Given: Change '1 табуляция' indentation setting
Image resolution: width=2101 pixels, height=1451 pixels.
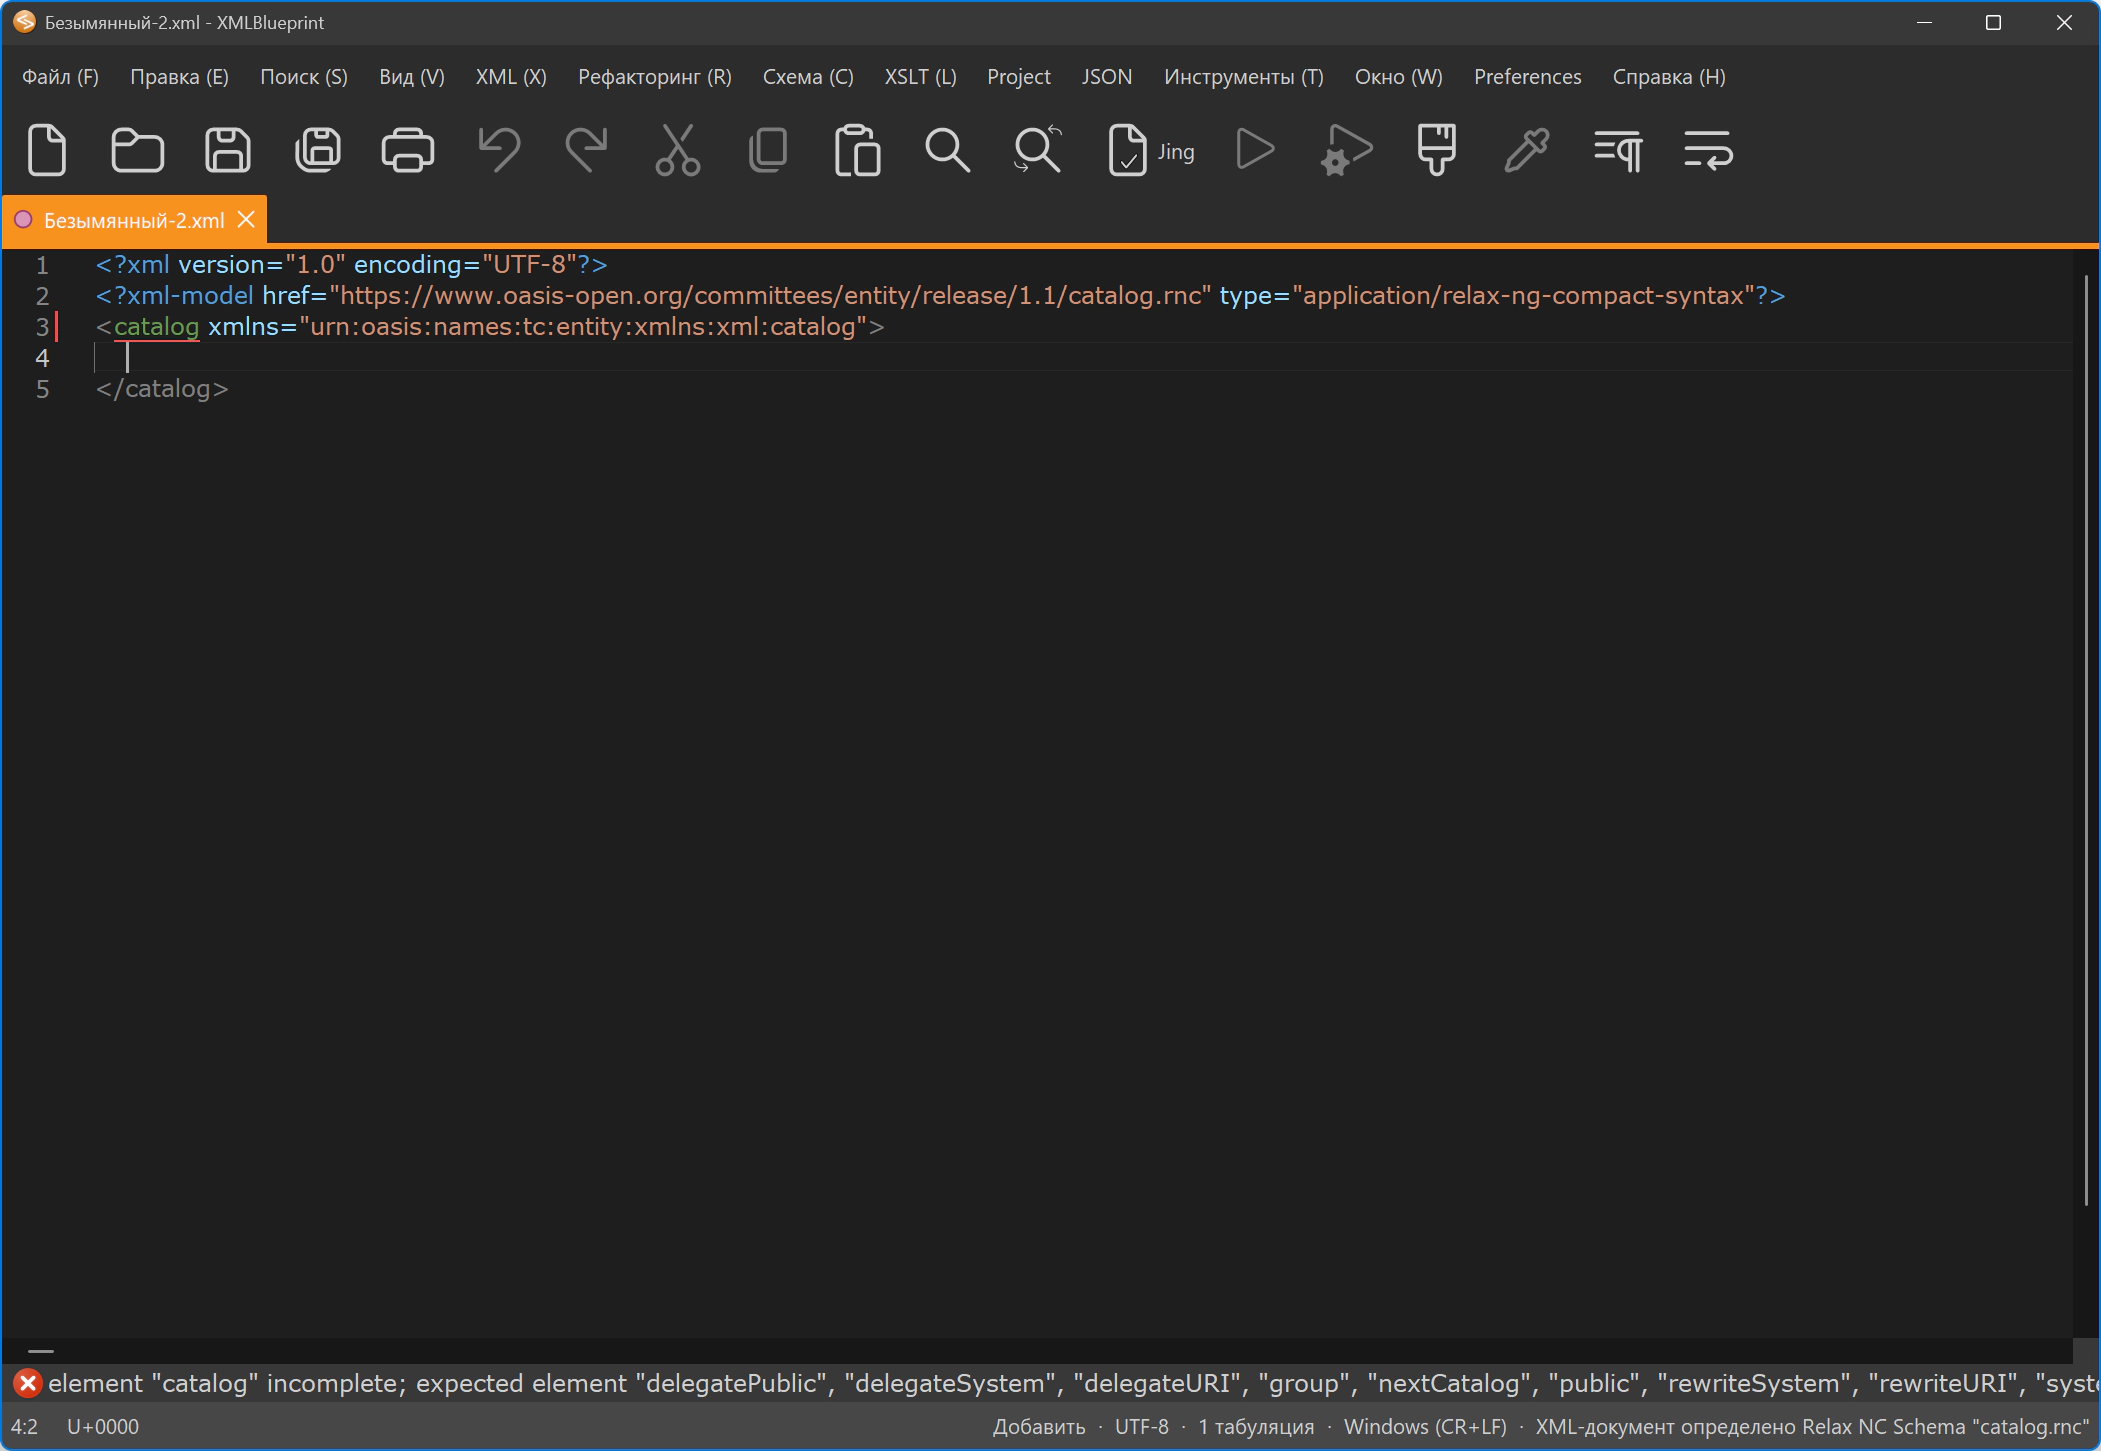Looking at the screenshot, I should (1257, 1427).
